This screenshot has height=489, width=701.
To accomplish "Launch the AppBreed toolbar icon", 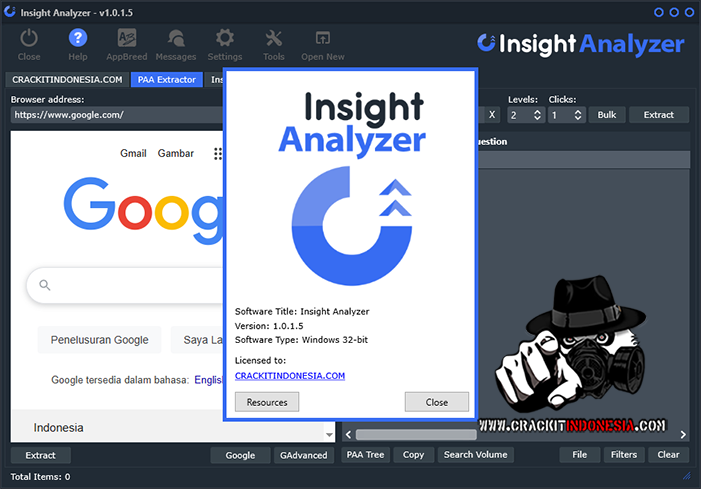I will click(x=127, y=39).
